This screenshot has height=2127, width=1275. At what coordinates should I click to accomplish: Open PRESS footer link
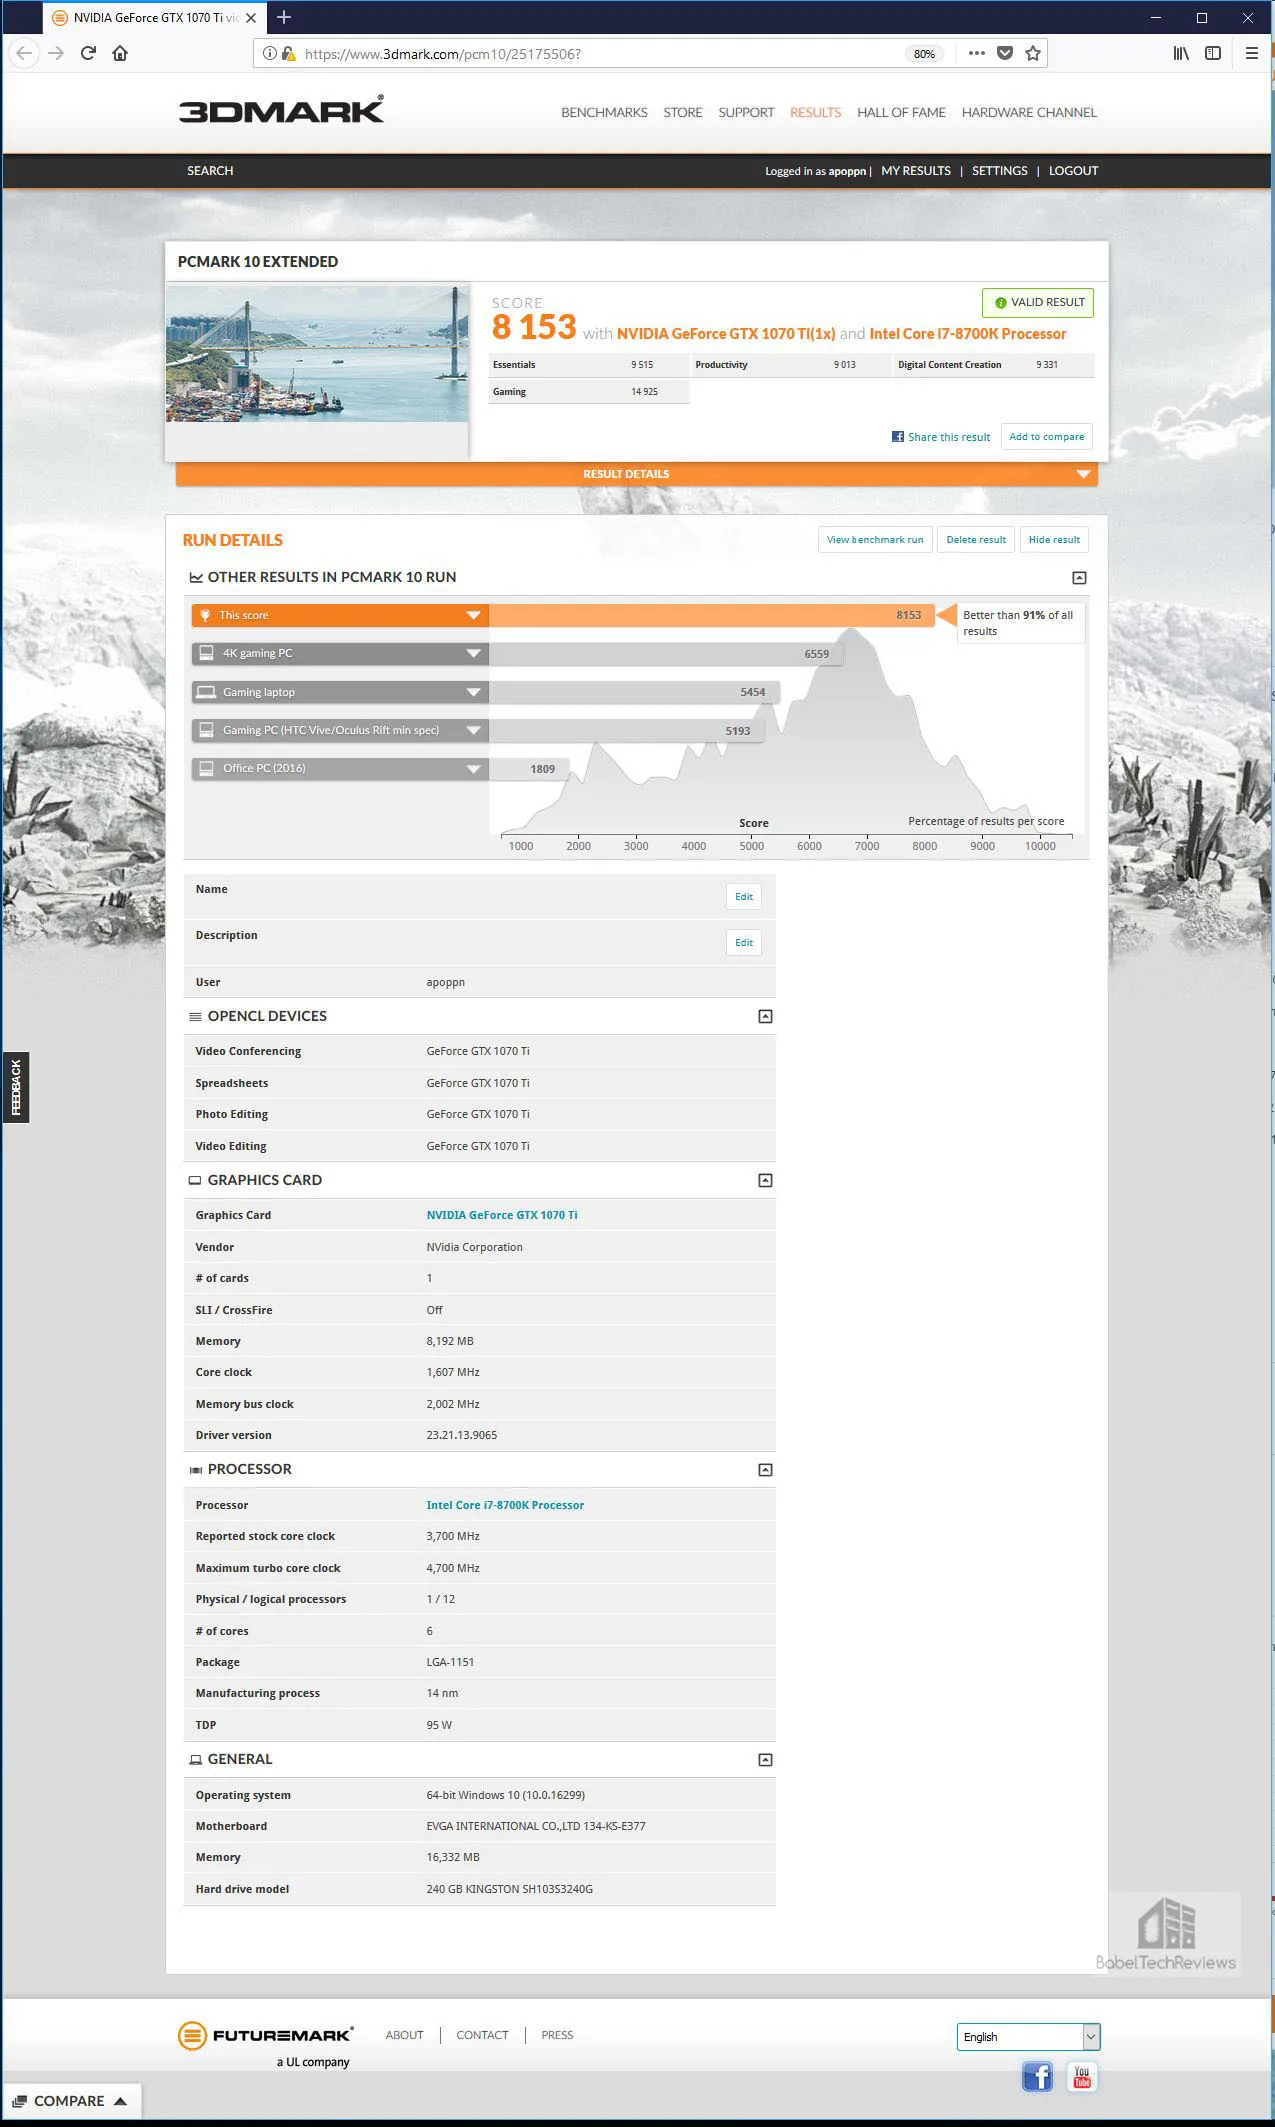click(557, 2035)
